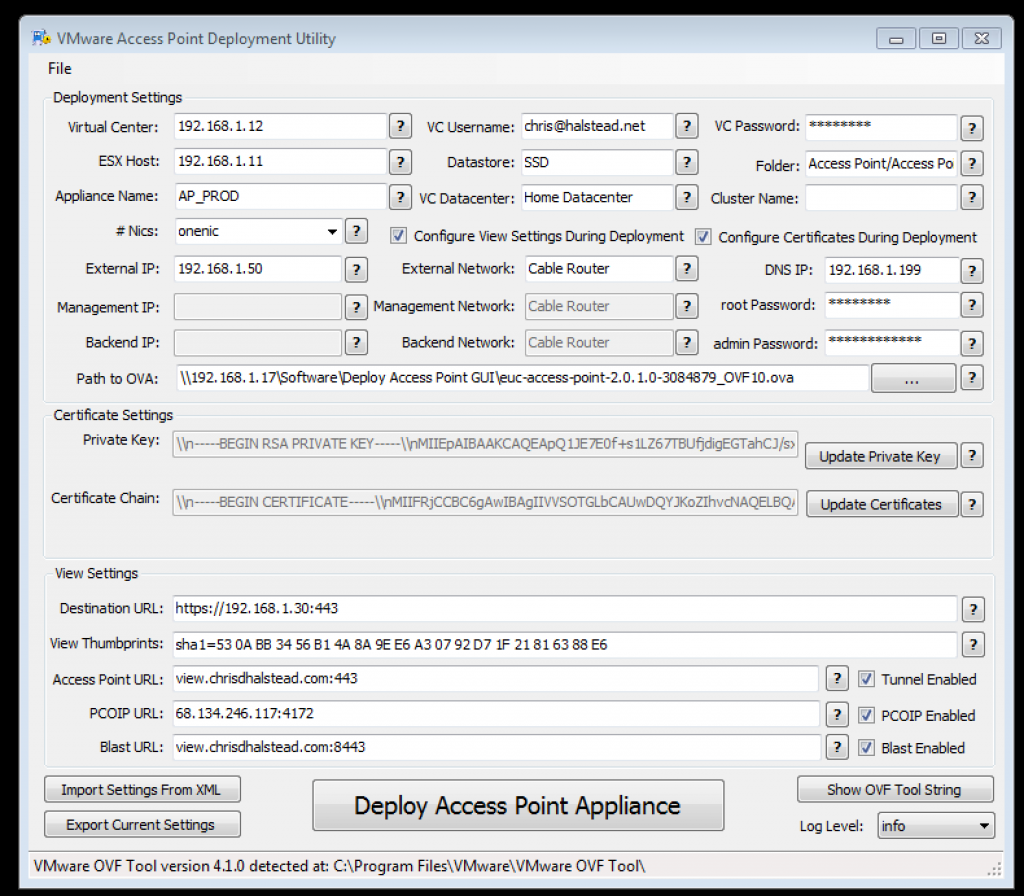
Task: Click the help icon next to View Thumbprints
Action: tap(973, 645)
